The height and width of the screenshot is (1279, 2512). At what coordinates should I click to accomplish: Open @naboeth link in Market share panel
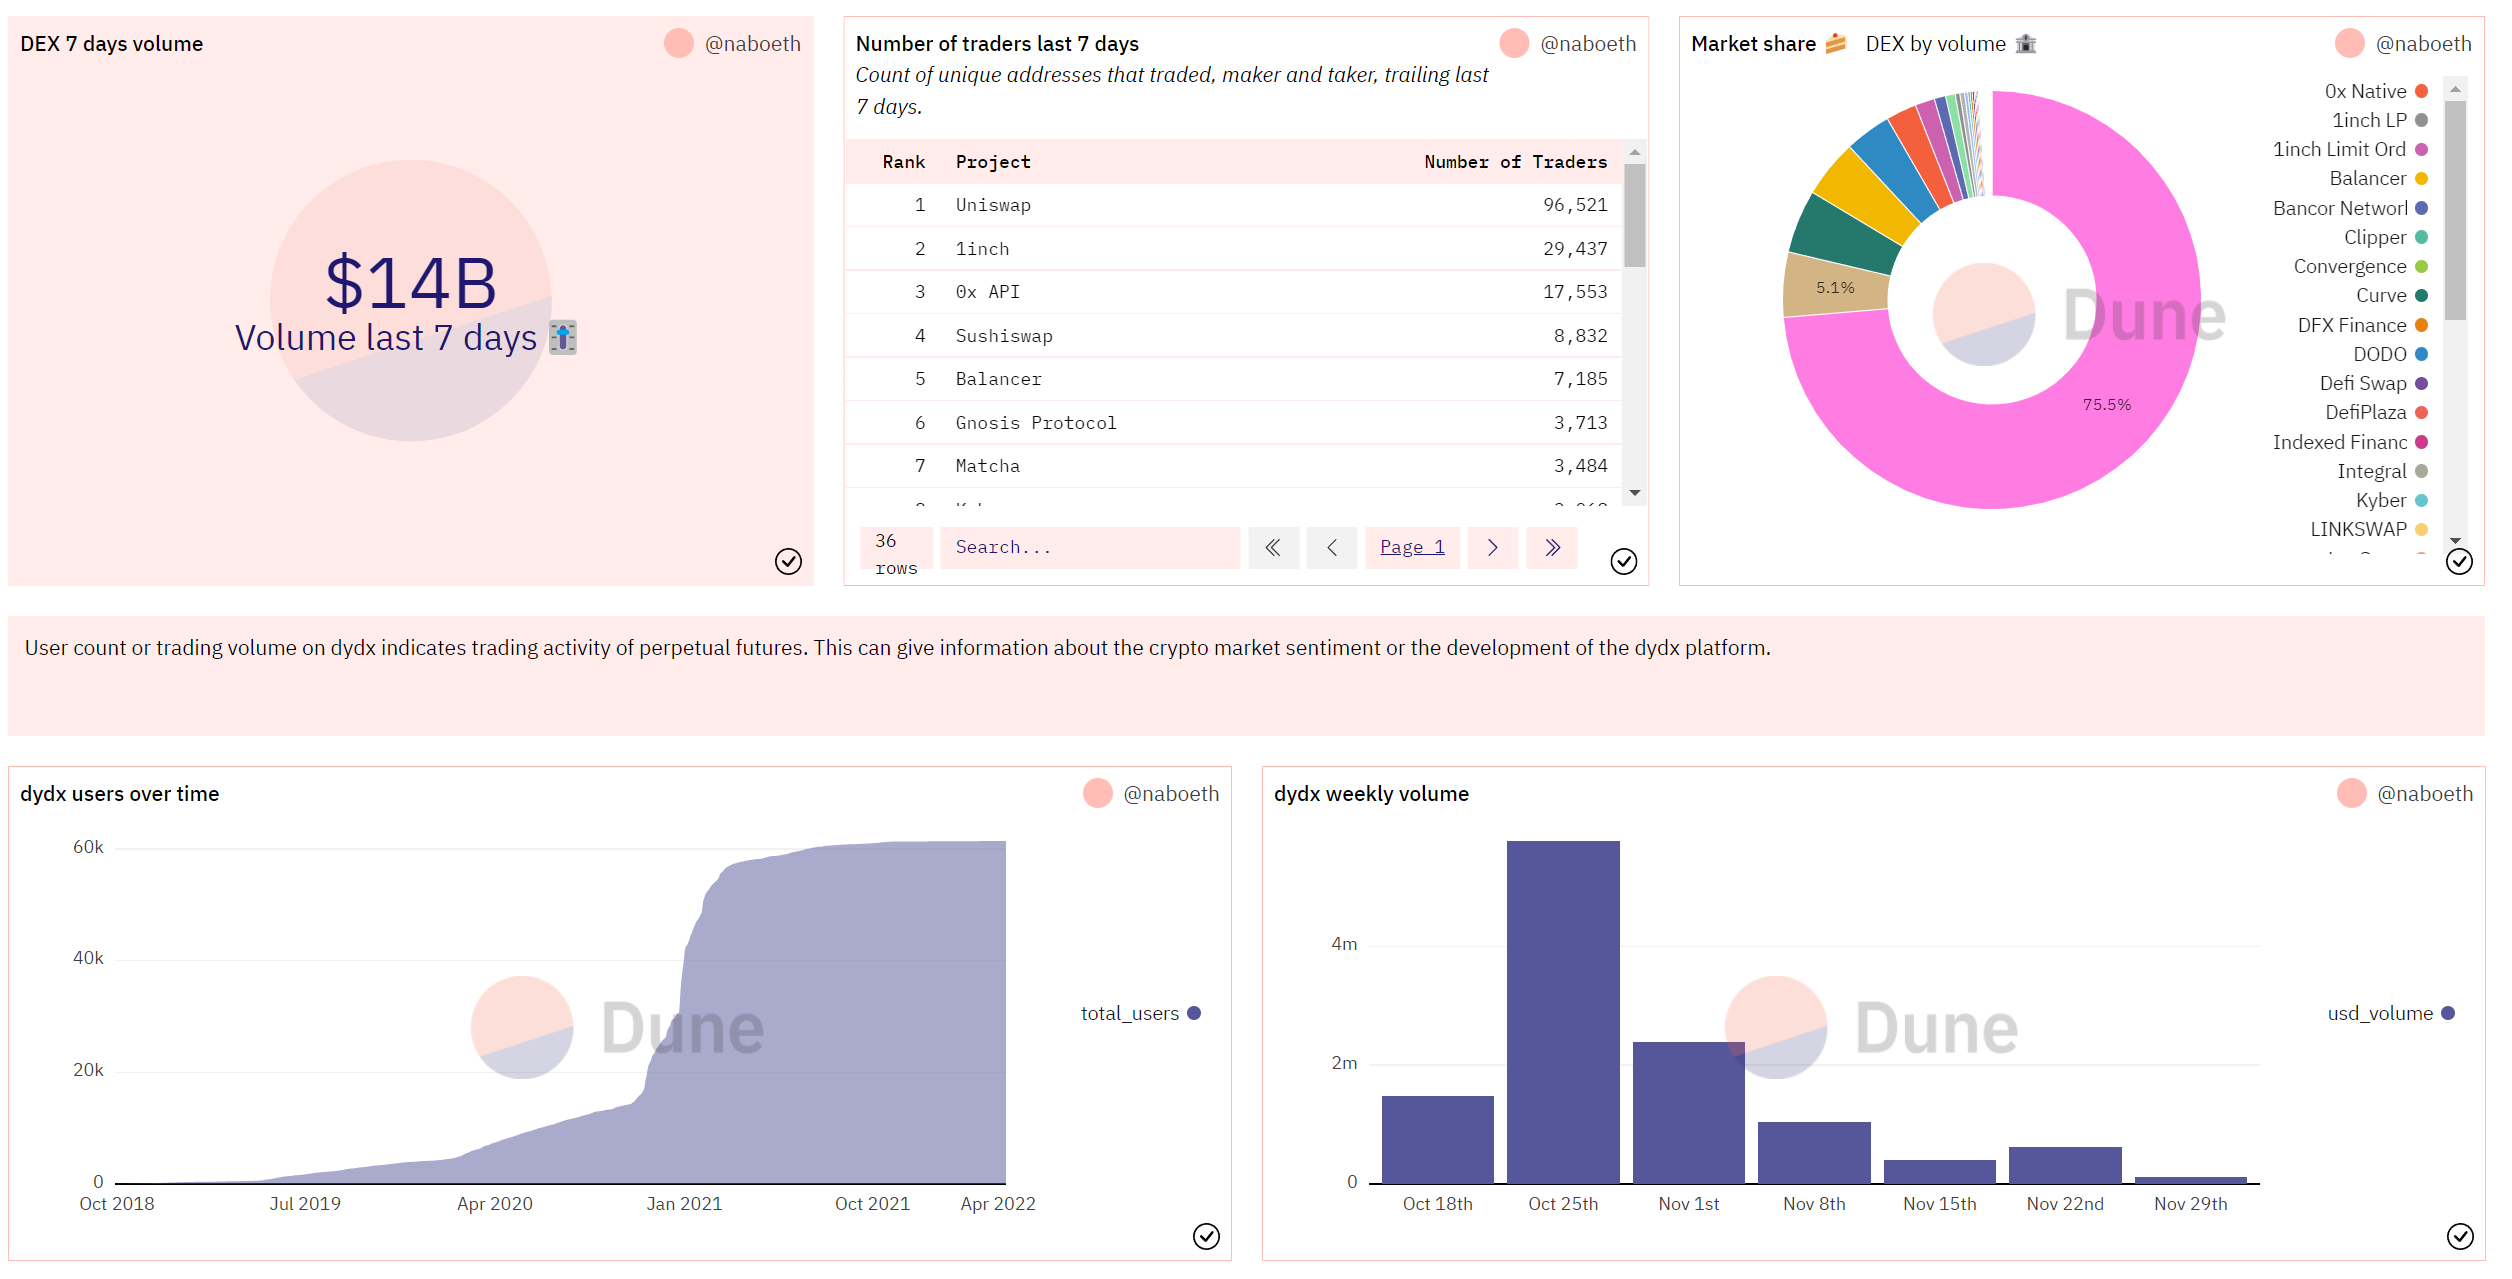tap(2423, 43)
